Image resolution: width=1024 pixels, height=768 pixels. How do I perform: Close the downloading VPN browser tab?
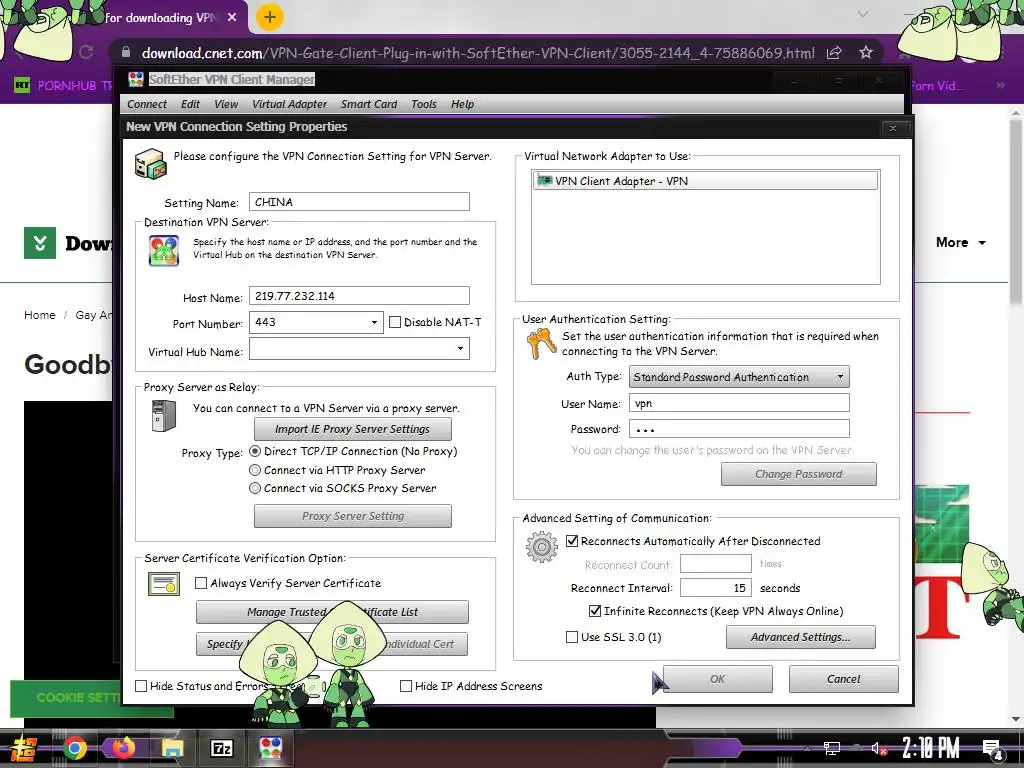point(232,18)
